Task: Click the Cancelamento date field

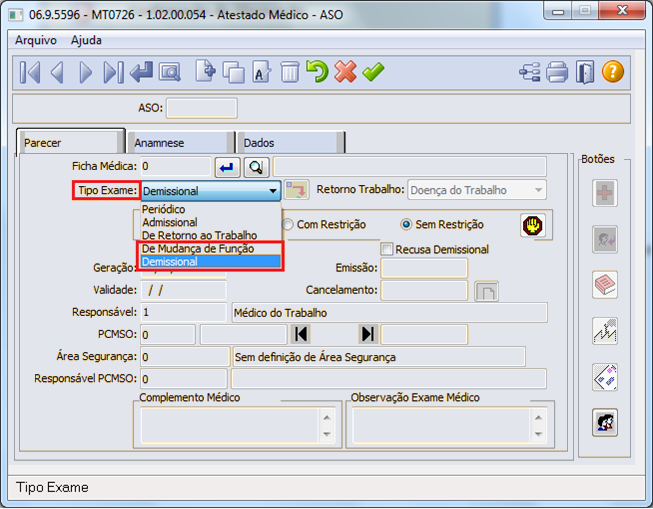Action: [x=424, y=290]
